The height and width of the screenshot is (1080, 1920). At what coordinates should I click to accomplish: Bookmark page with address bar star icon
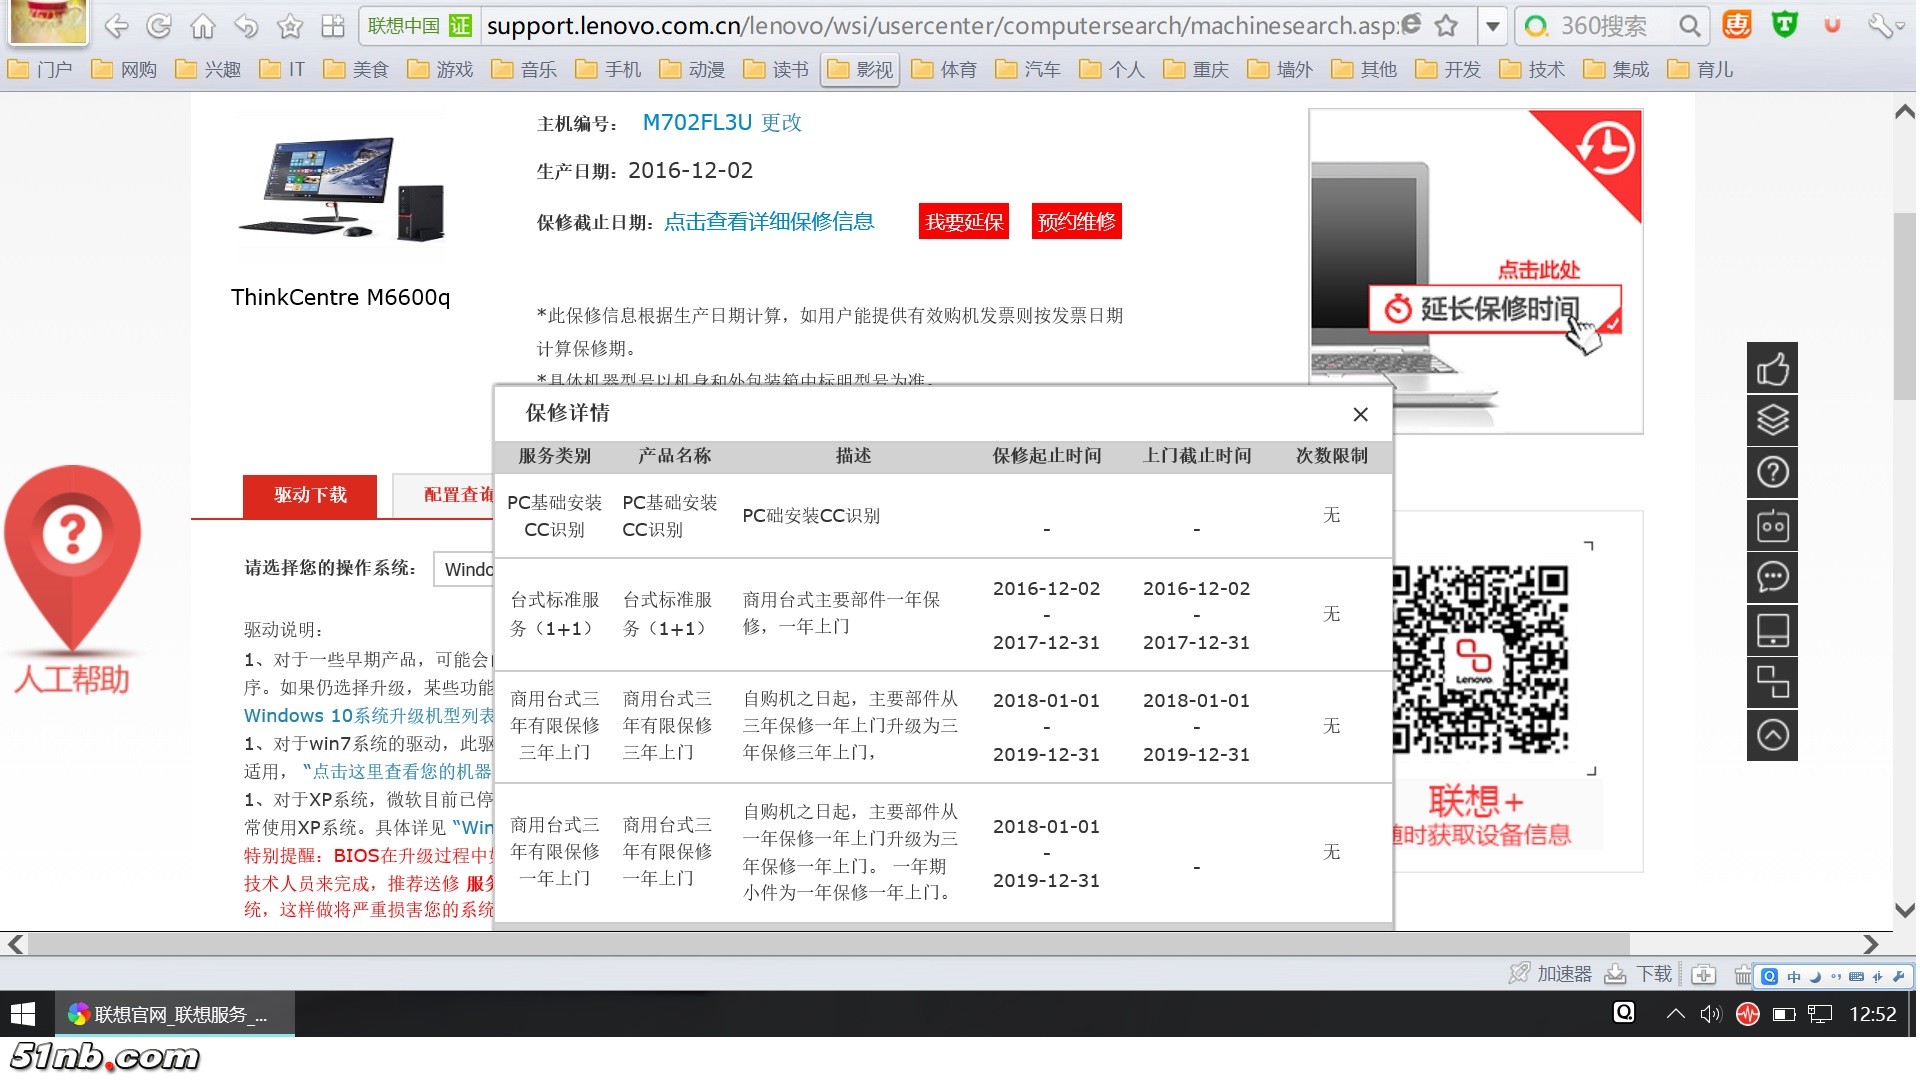(x=1446, y=26)
